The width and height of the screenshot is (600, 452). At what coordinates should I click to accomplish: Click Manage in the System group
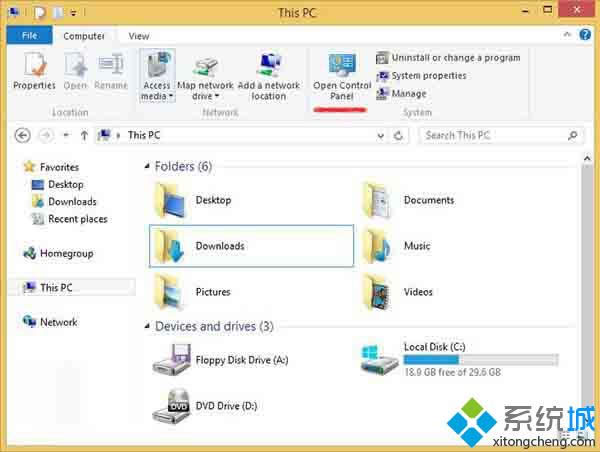(x=401, y=93)
